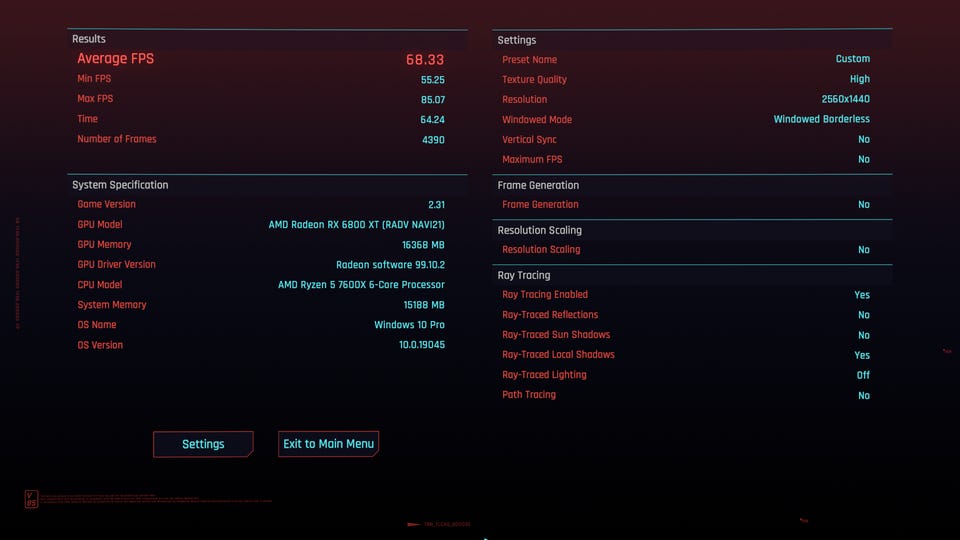Click GPU Memory value 16368 MB
Viewport: 960px width, 540px height.
pyautogui.click(x=423, y=245)
